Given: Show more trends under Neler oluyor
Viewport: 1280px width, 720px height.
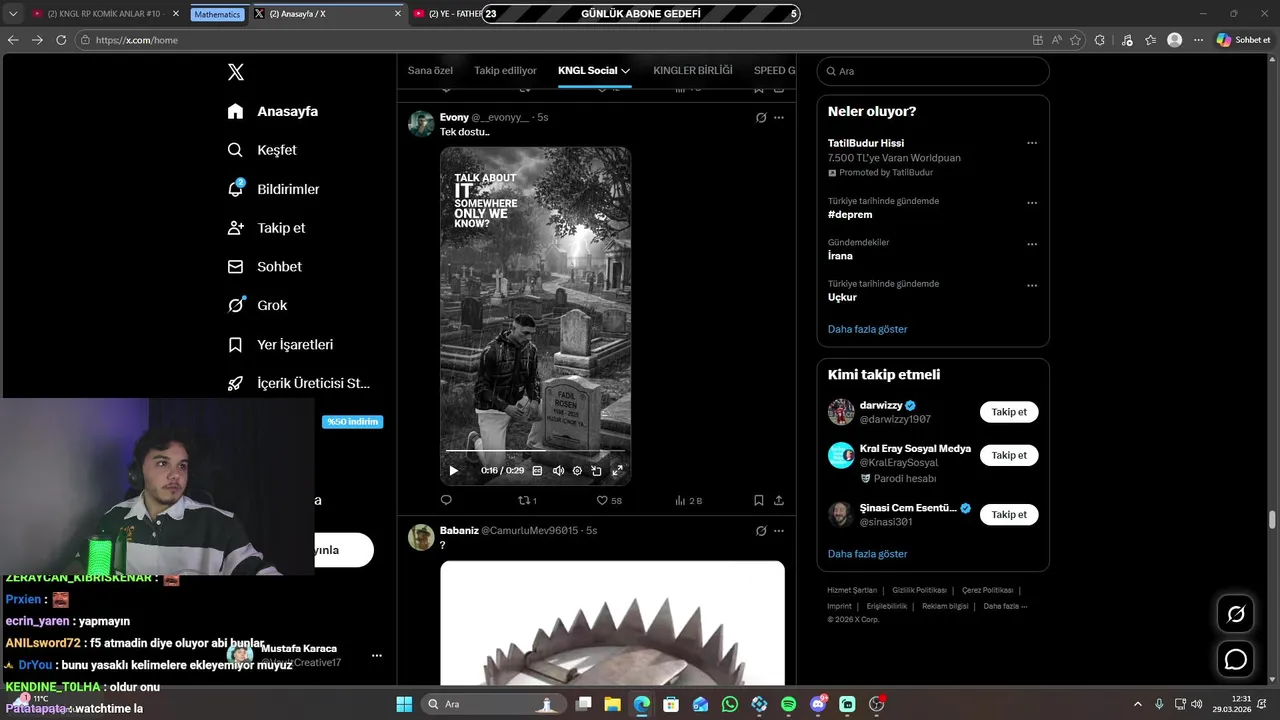Looking at the screenshot, I should pyautogui.click(x=867, y=329).
